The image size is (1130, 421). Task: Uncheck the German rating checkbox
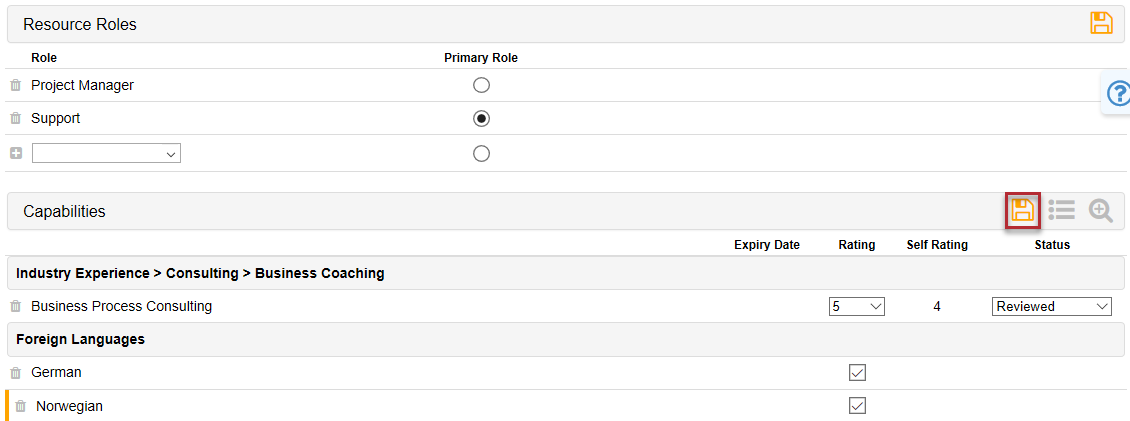point(857,373)
